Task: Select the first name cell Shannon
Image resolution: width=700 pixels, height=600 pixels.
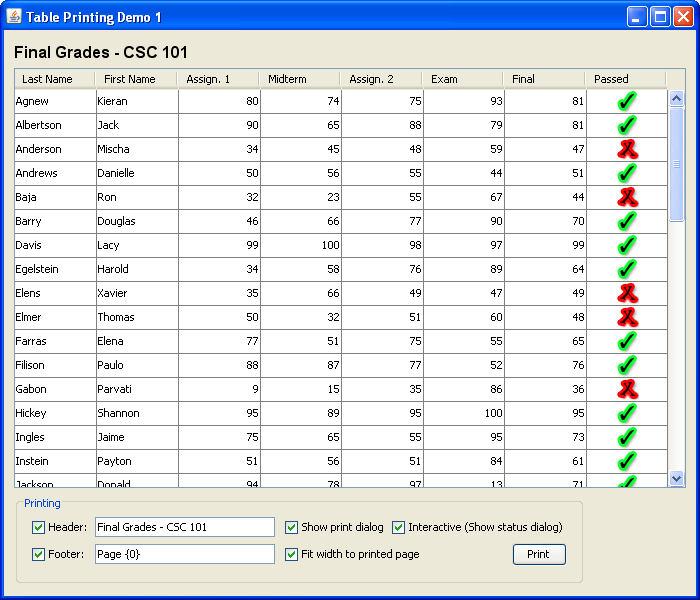Action: click(137, 413)
